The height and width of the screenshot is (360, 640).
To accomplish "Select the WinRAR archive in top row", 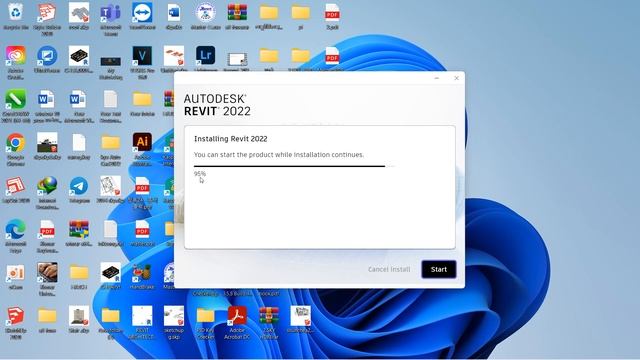I will (237, 16).
